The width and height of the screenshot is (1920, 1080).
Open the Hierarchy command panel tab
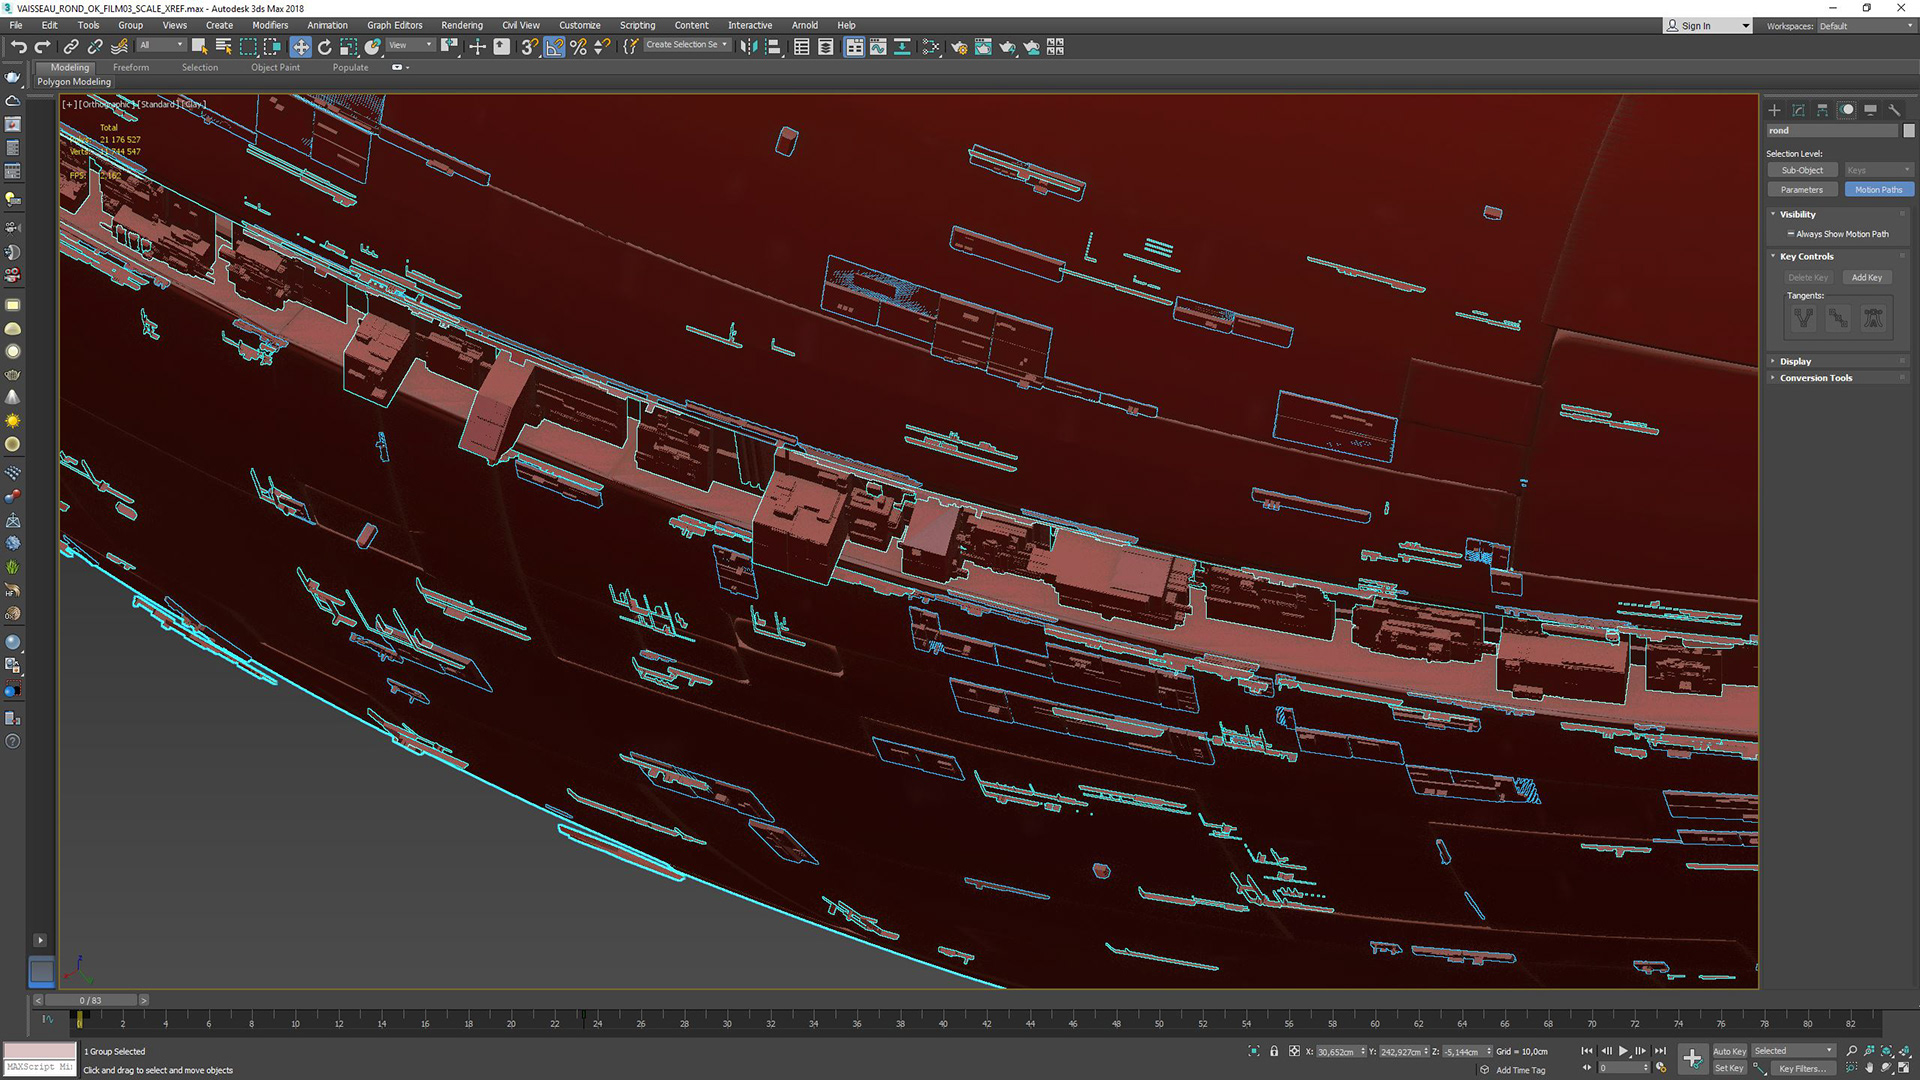coord(1823,110)
